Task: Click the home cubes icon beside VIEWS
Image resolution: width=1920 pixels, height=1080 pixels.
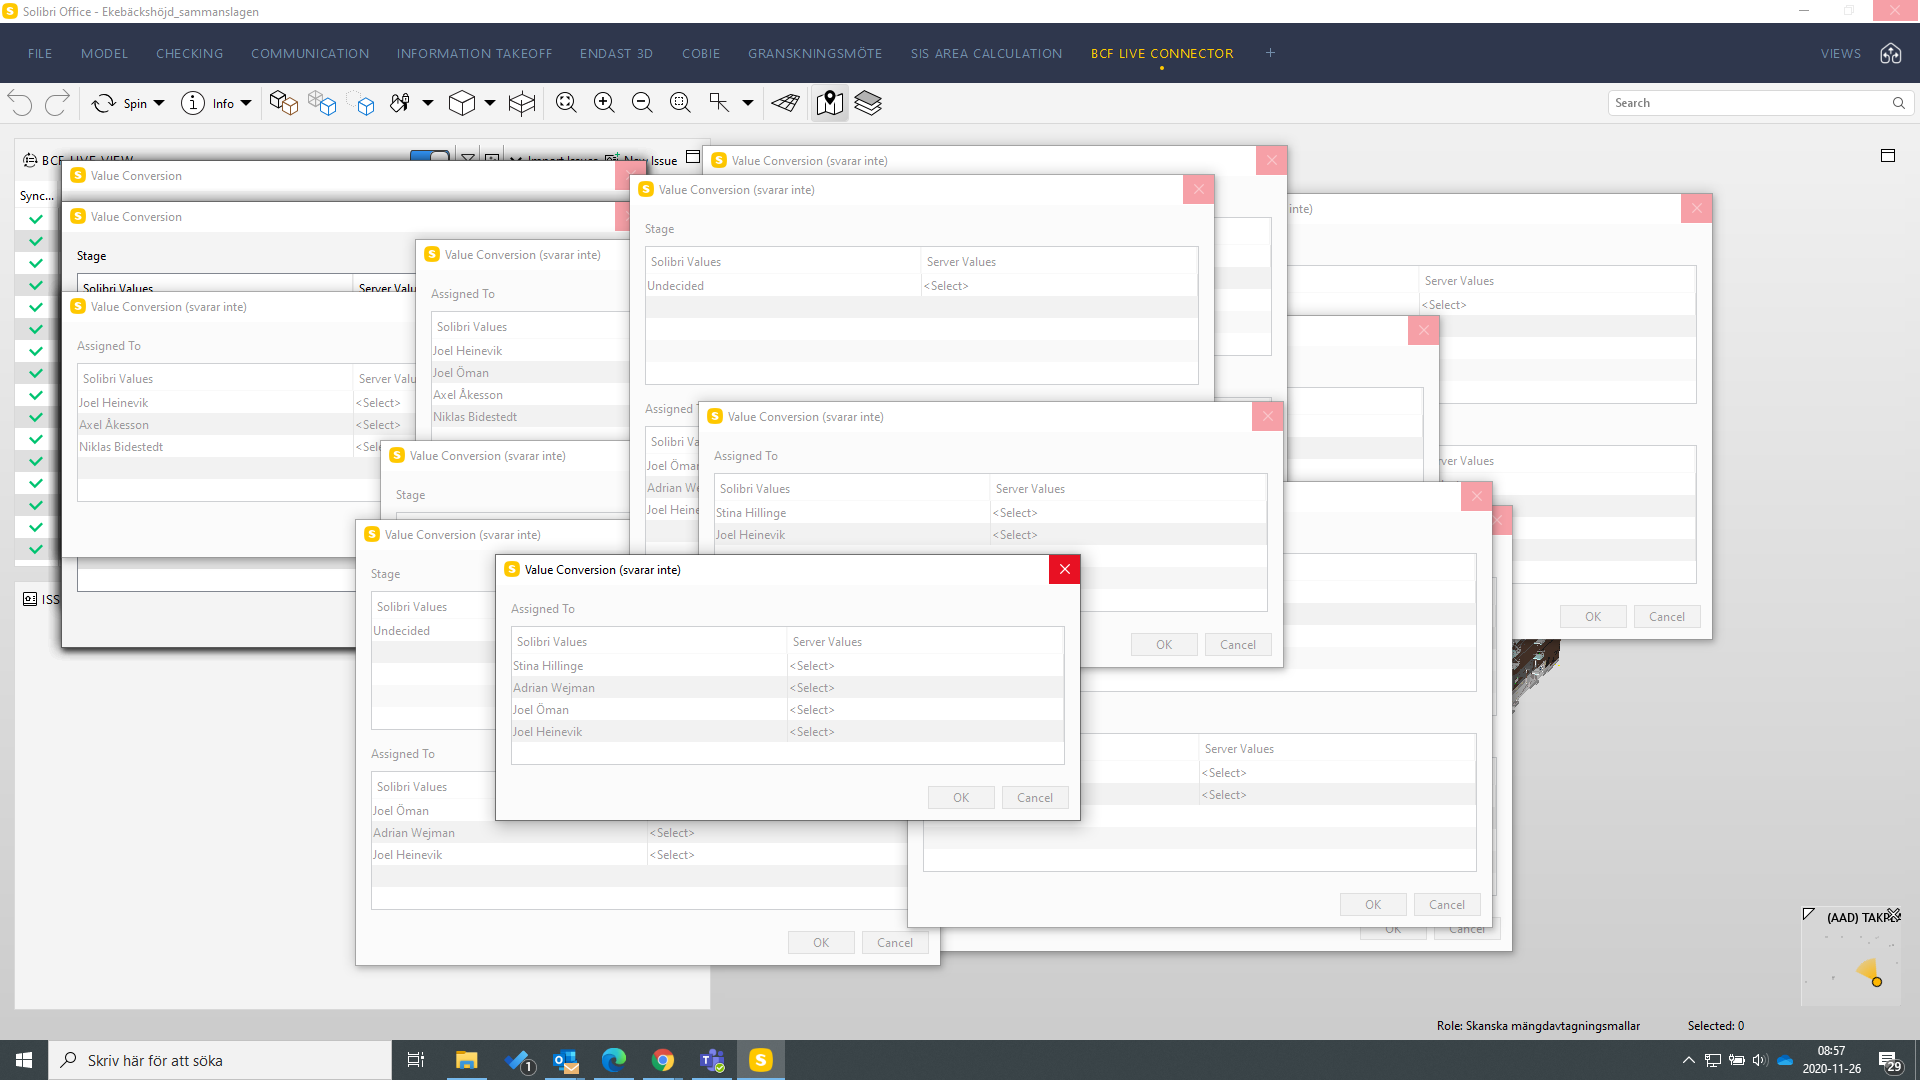Action: 1890,54
